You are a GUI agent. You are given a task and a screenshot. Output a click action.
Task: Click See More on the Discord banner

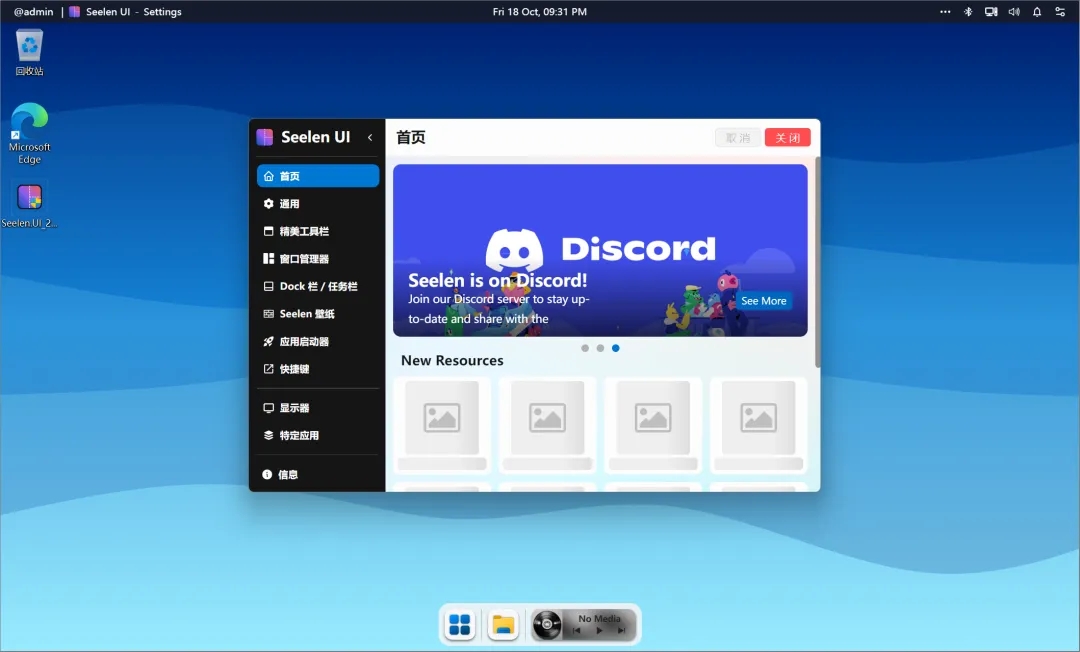(x=763, y=300)
